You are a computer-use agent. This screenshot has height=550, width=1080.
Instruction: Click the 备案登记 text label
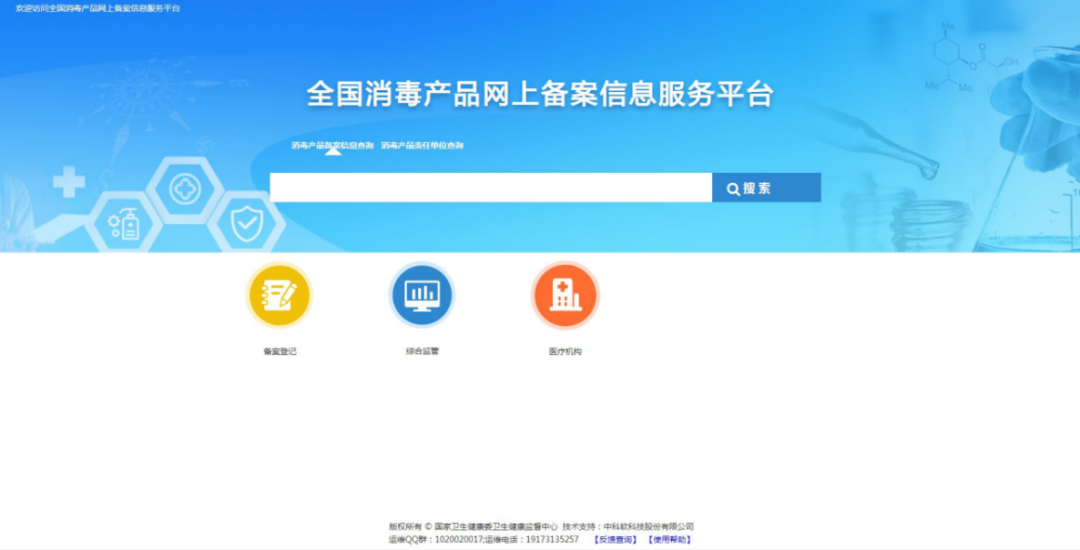coord(279,352)
